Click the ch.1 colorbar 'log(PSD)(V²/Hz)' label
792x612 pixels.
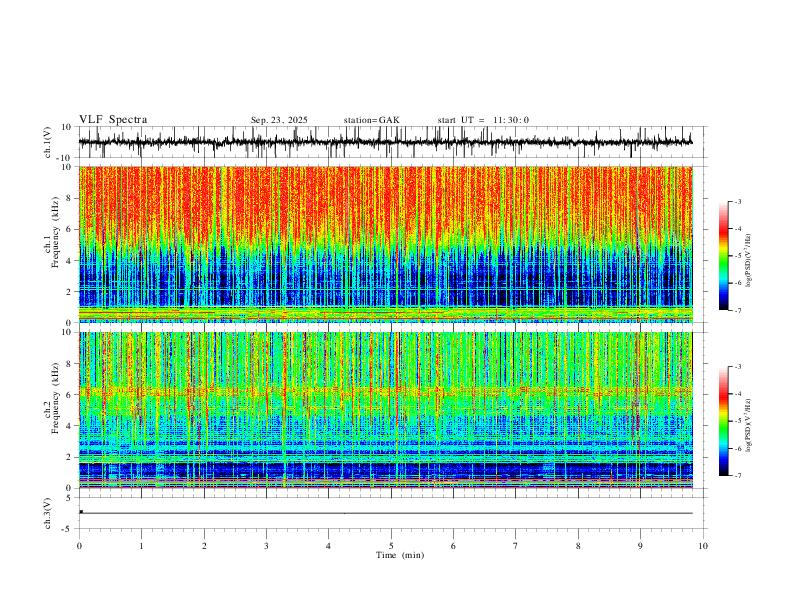pos(749,261)
